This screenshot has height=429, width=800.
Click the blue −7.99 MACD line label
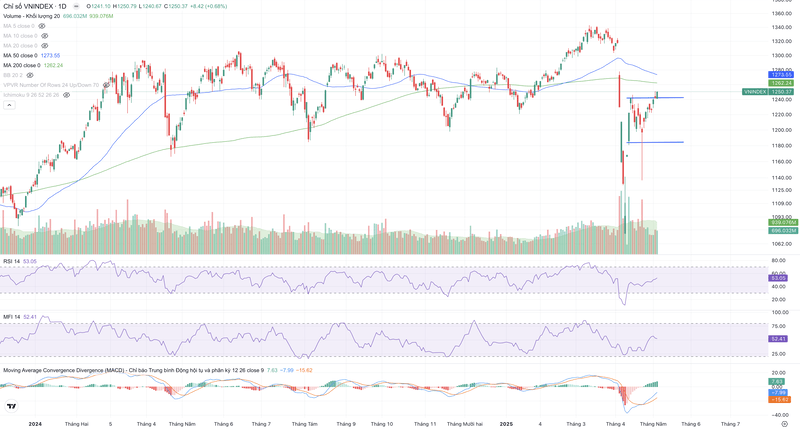[x=779, y=393]
